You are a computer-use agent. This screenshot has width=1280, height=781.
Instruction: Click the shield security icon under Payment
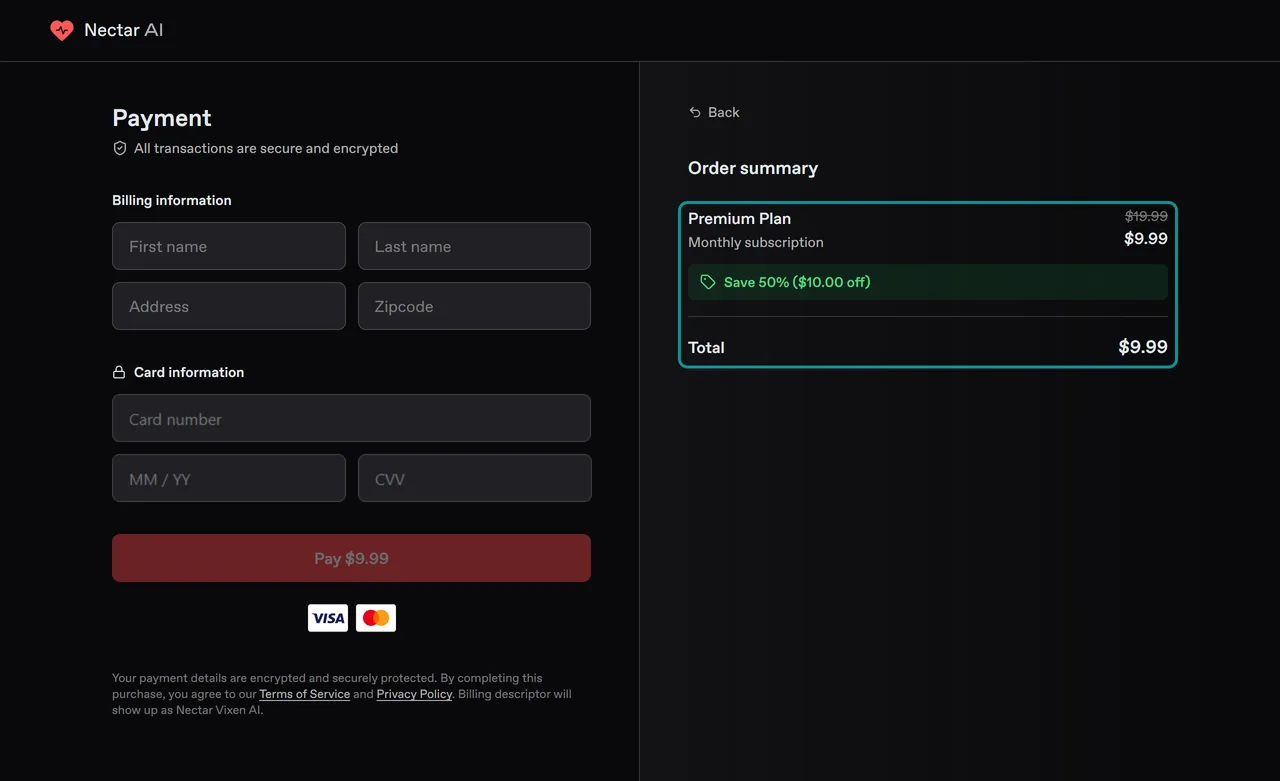120,148
